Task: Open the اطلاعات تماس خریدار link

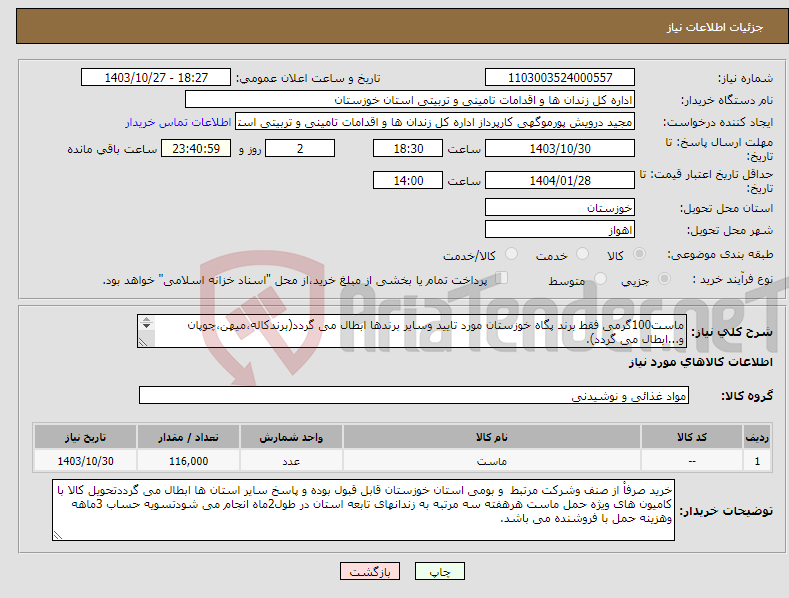Action: [x=178, y=122]
